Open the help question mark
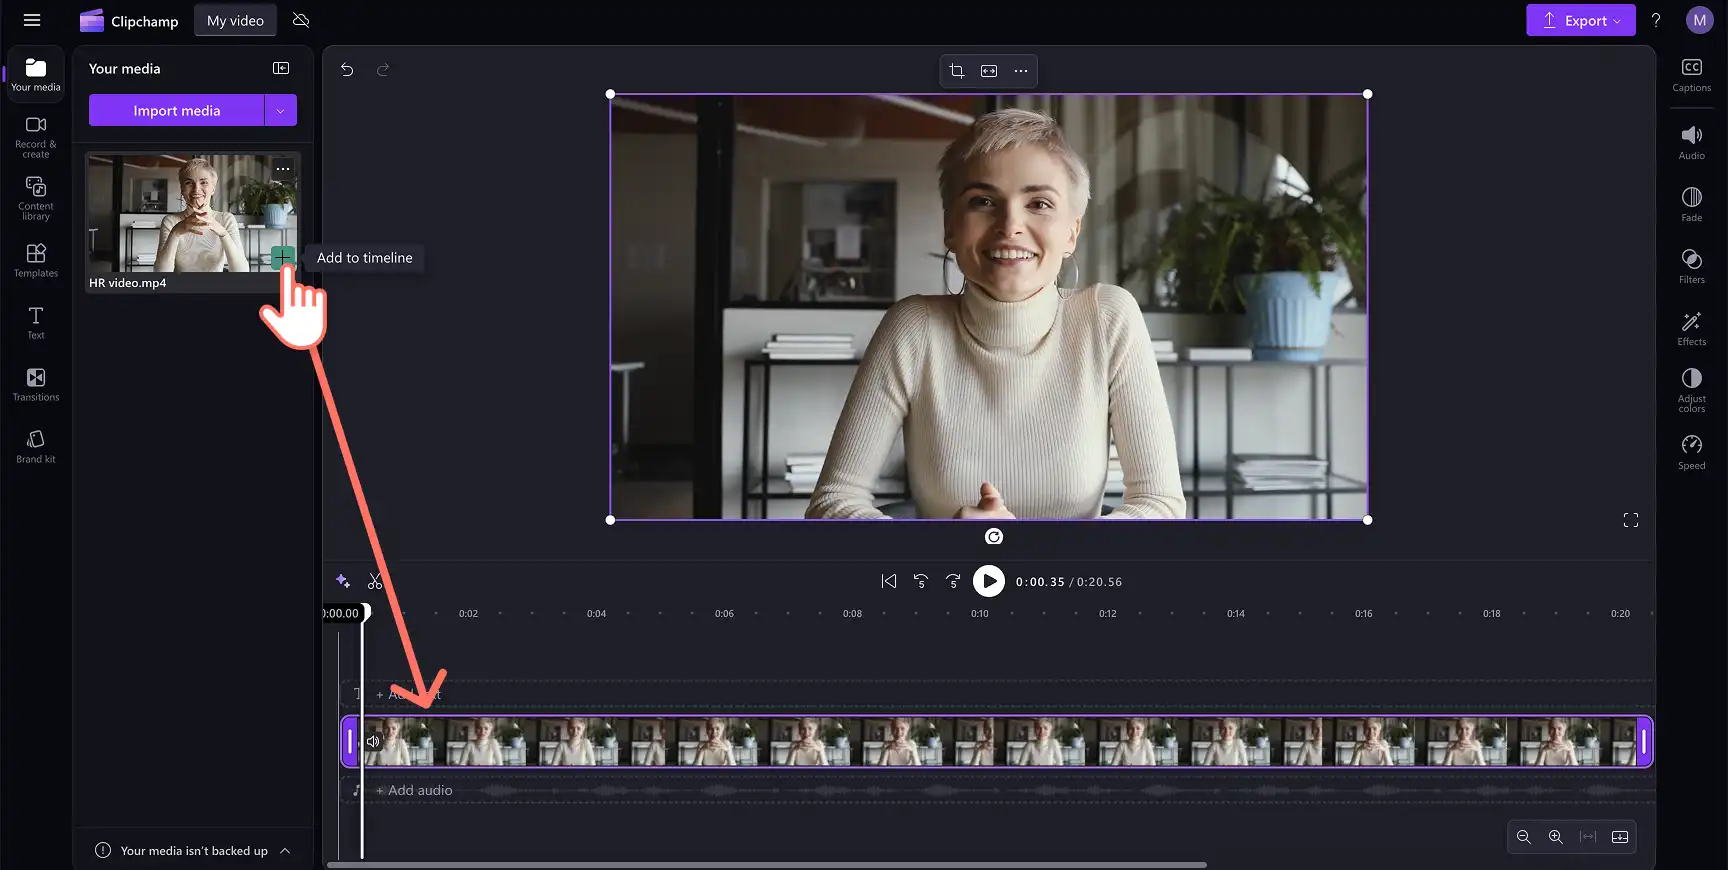Viewport: 1728px width, 870px height. (x=1656, y=20)
